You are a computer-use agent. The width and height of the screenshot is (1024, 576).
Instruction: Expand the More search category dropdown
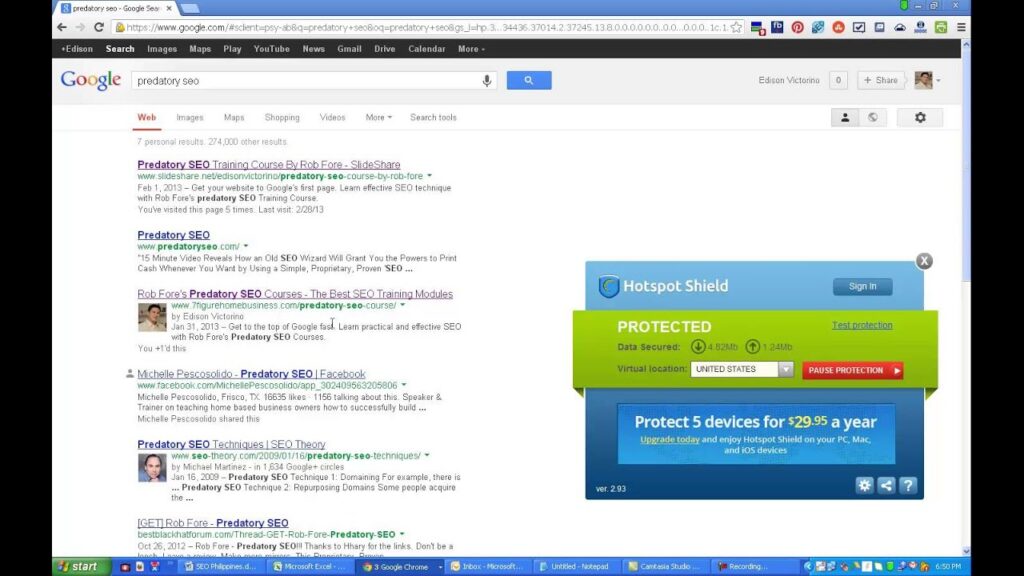point(379,118)
